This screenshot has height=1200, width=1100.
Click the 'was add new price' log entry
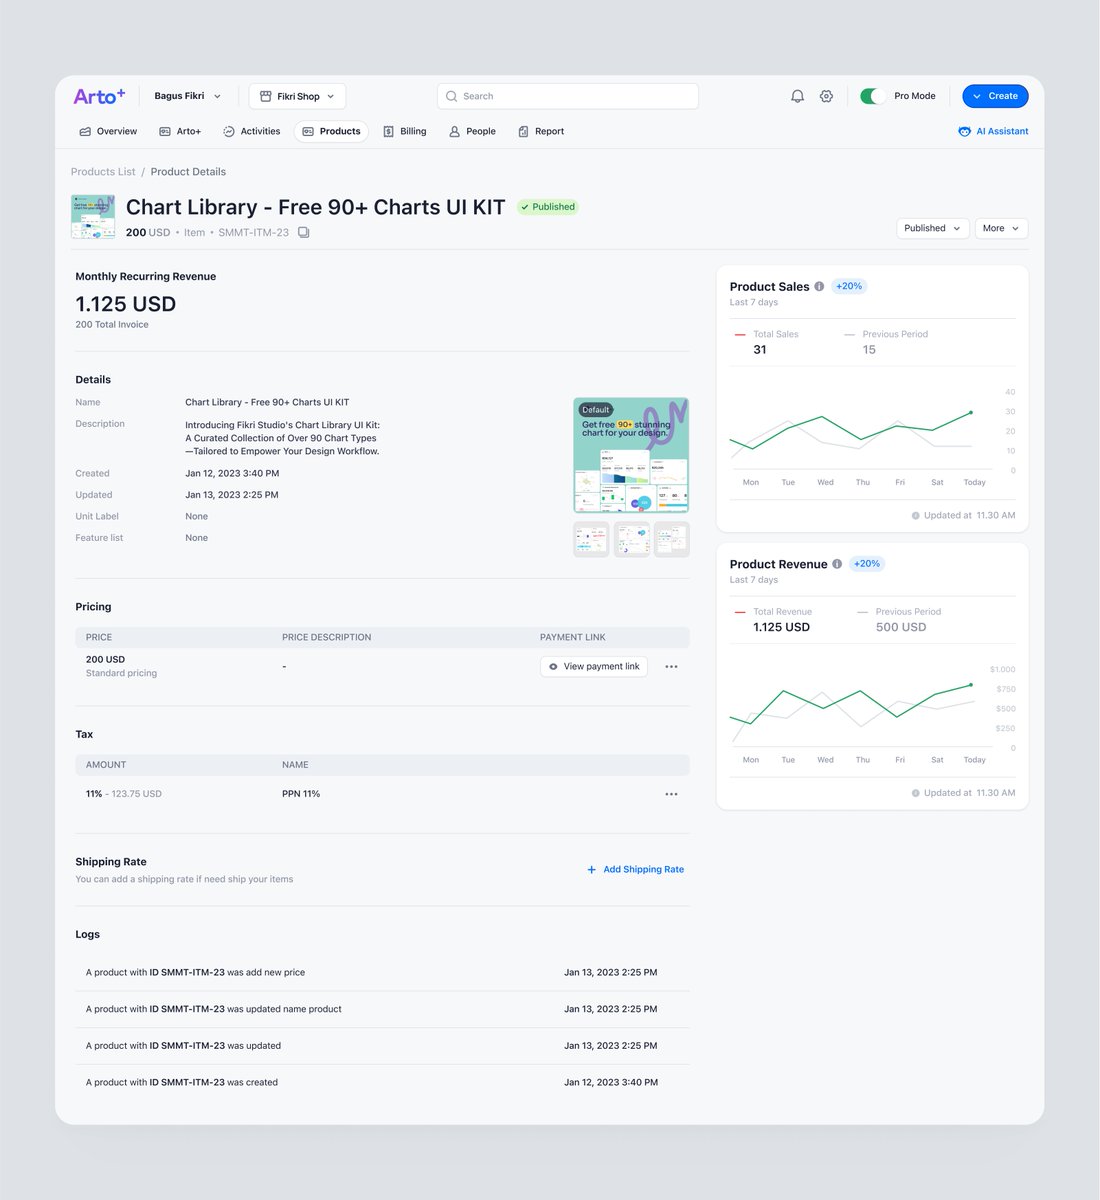point(382,973)
